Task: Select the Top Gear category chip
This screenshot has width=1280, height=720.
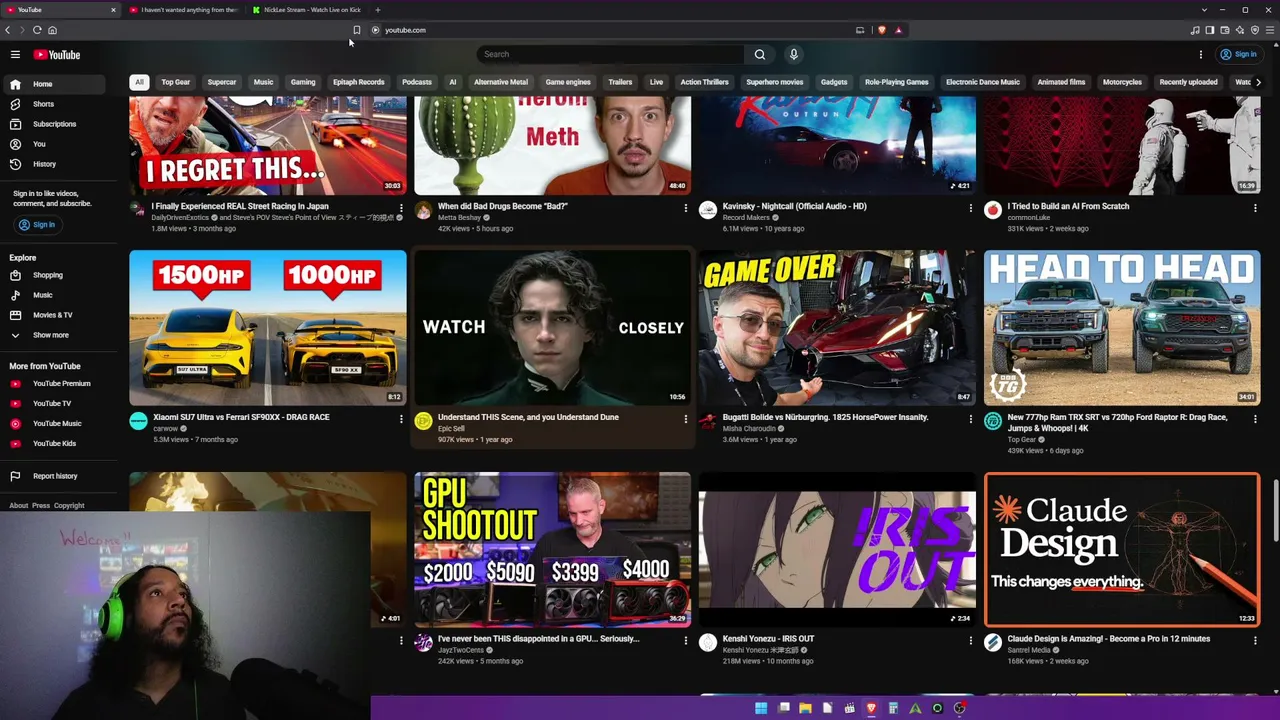Action: [176, 82]
